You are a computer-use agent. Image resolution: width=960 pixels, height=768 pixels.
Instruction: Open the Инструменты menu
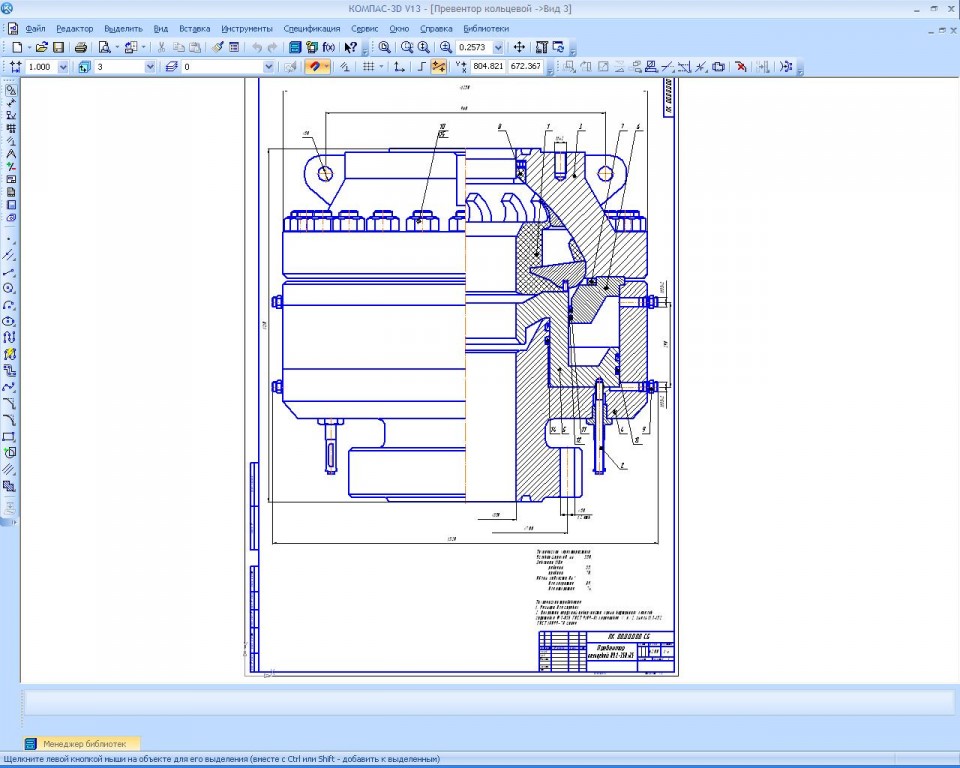coord(247,29)
